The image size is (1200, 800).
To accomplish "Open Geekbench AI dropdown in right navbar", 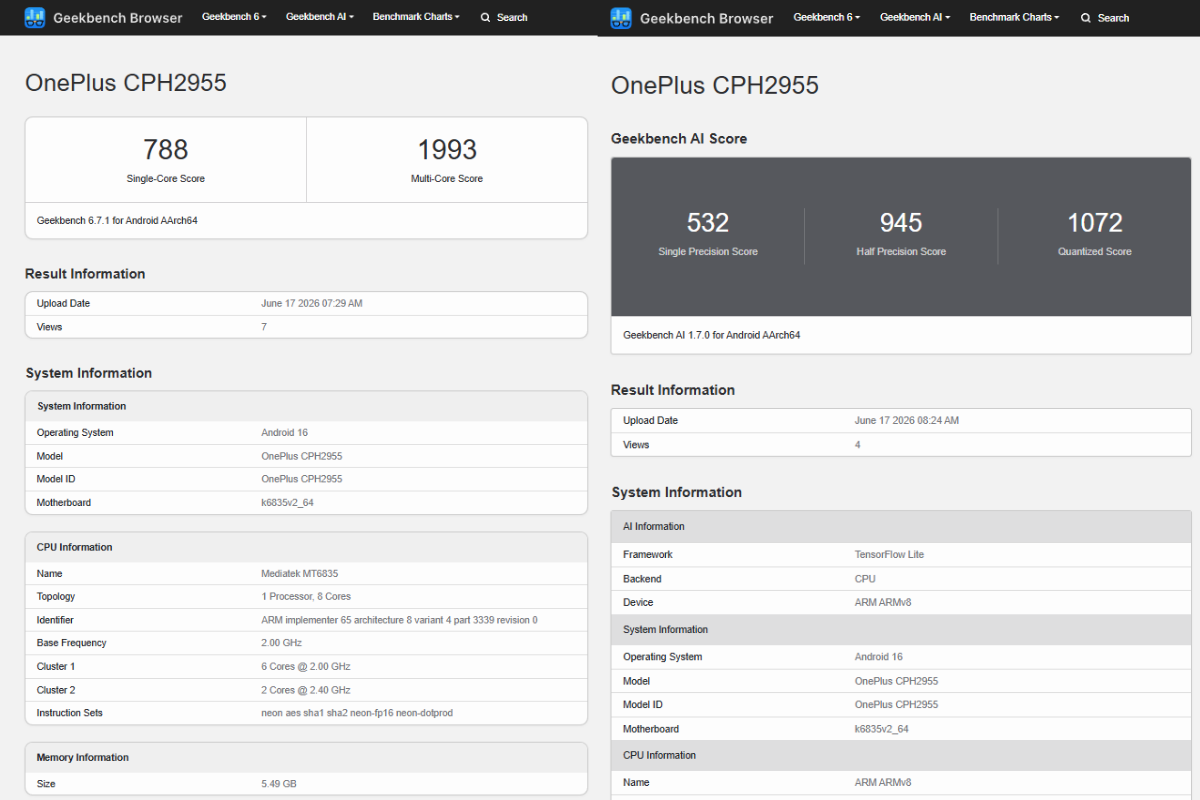I will 915,17.
